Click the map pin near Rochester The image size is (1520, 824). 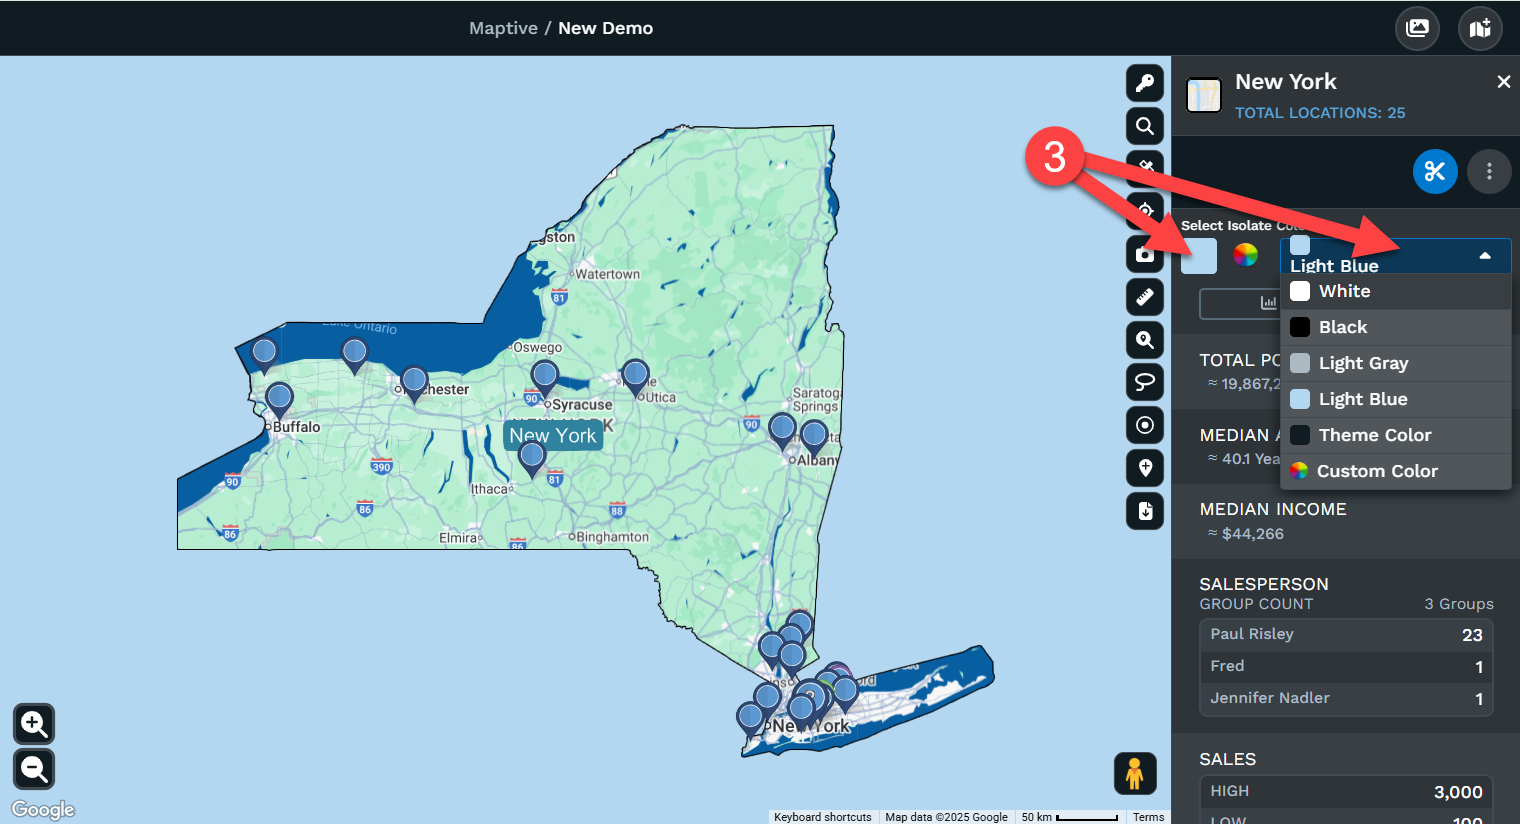point(414,384)
